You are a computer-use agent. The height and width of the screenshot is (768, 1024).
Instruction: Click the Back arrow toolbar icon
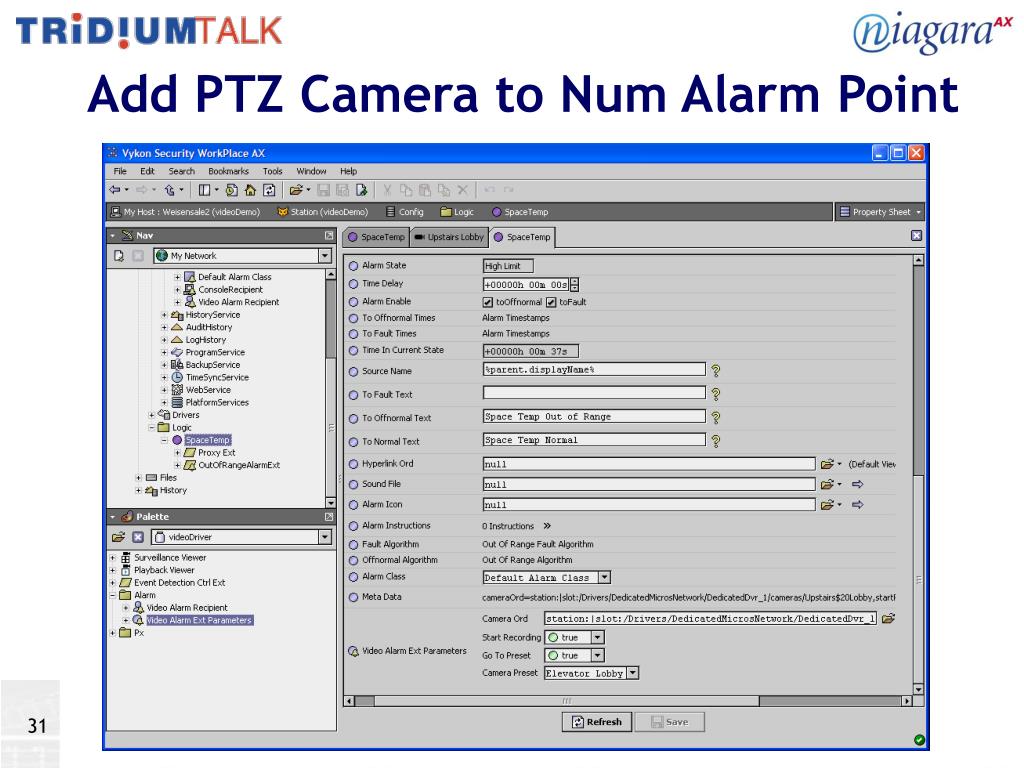coord(115,190)
